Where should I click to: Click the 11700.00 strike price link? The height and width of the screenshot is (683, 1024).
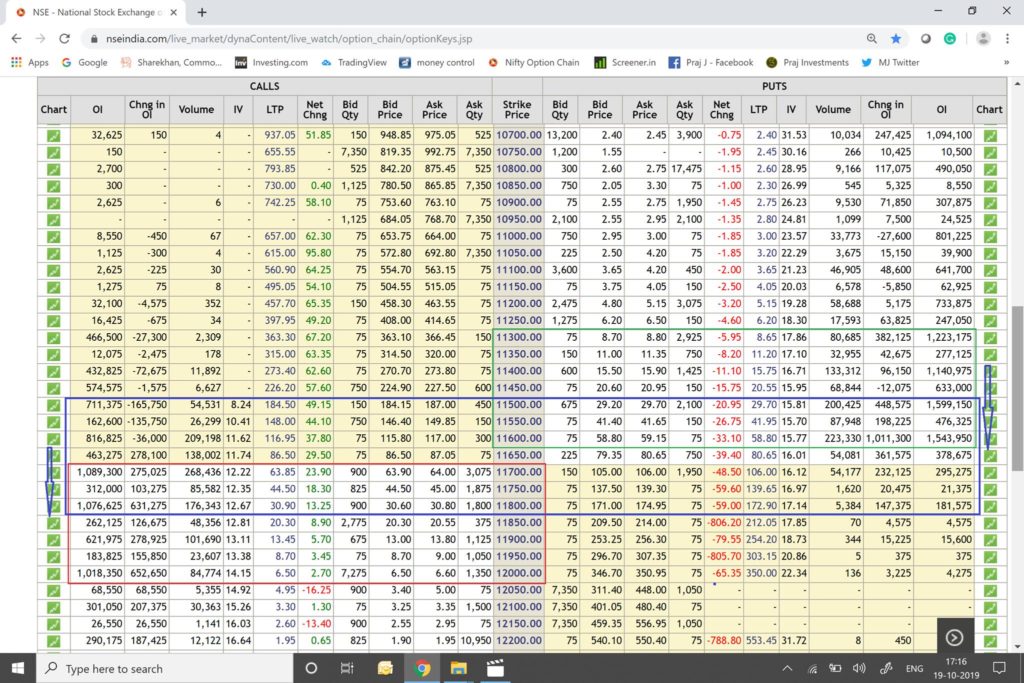(518, 472)
